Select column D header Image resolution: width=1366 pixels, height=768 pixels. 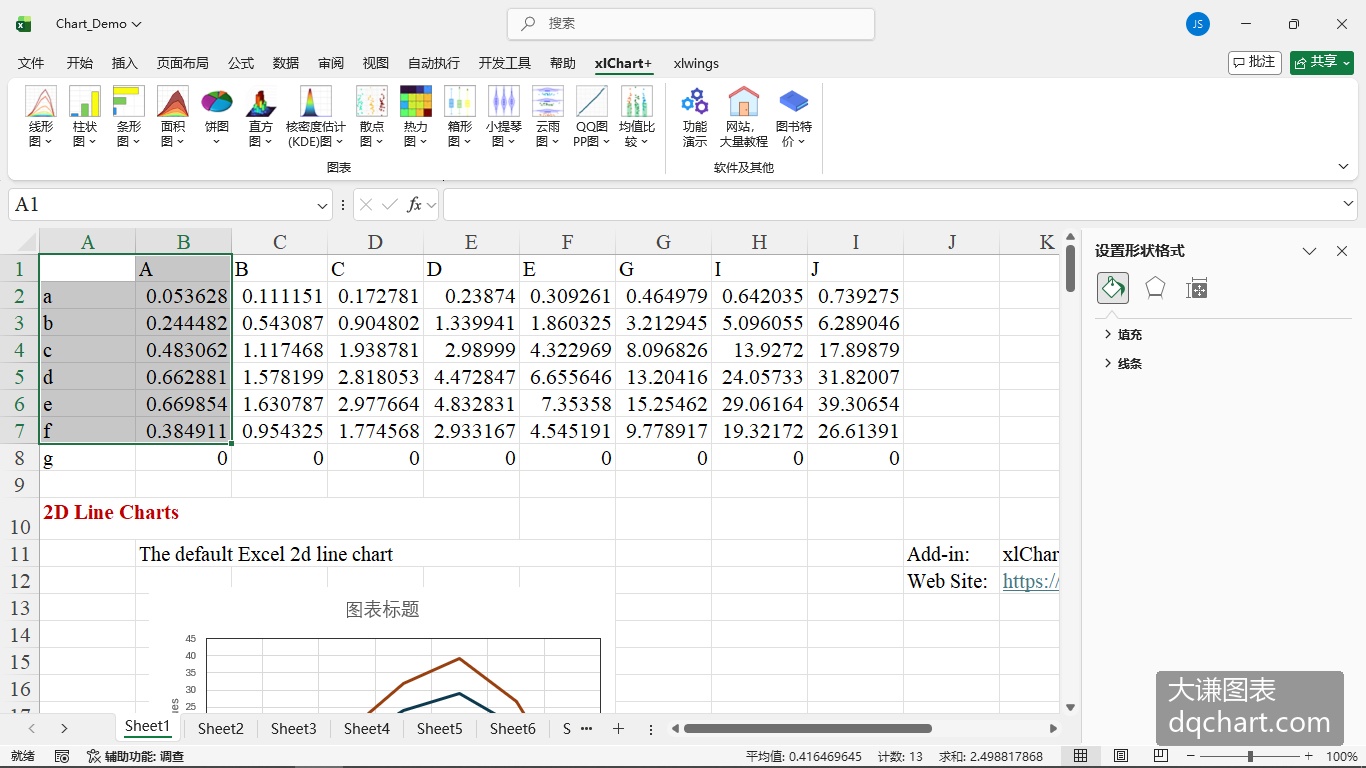coord(375,242)
